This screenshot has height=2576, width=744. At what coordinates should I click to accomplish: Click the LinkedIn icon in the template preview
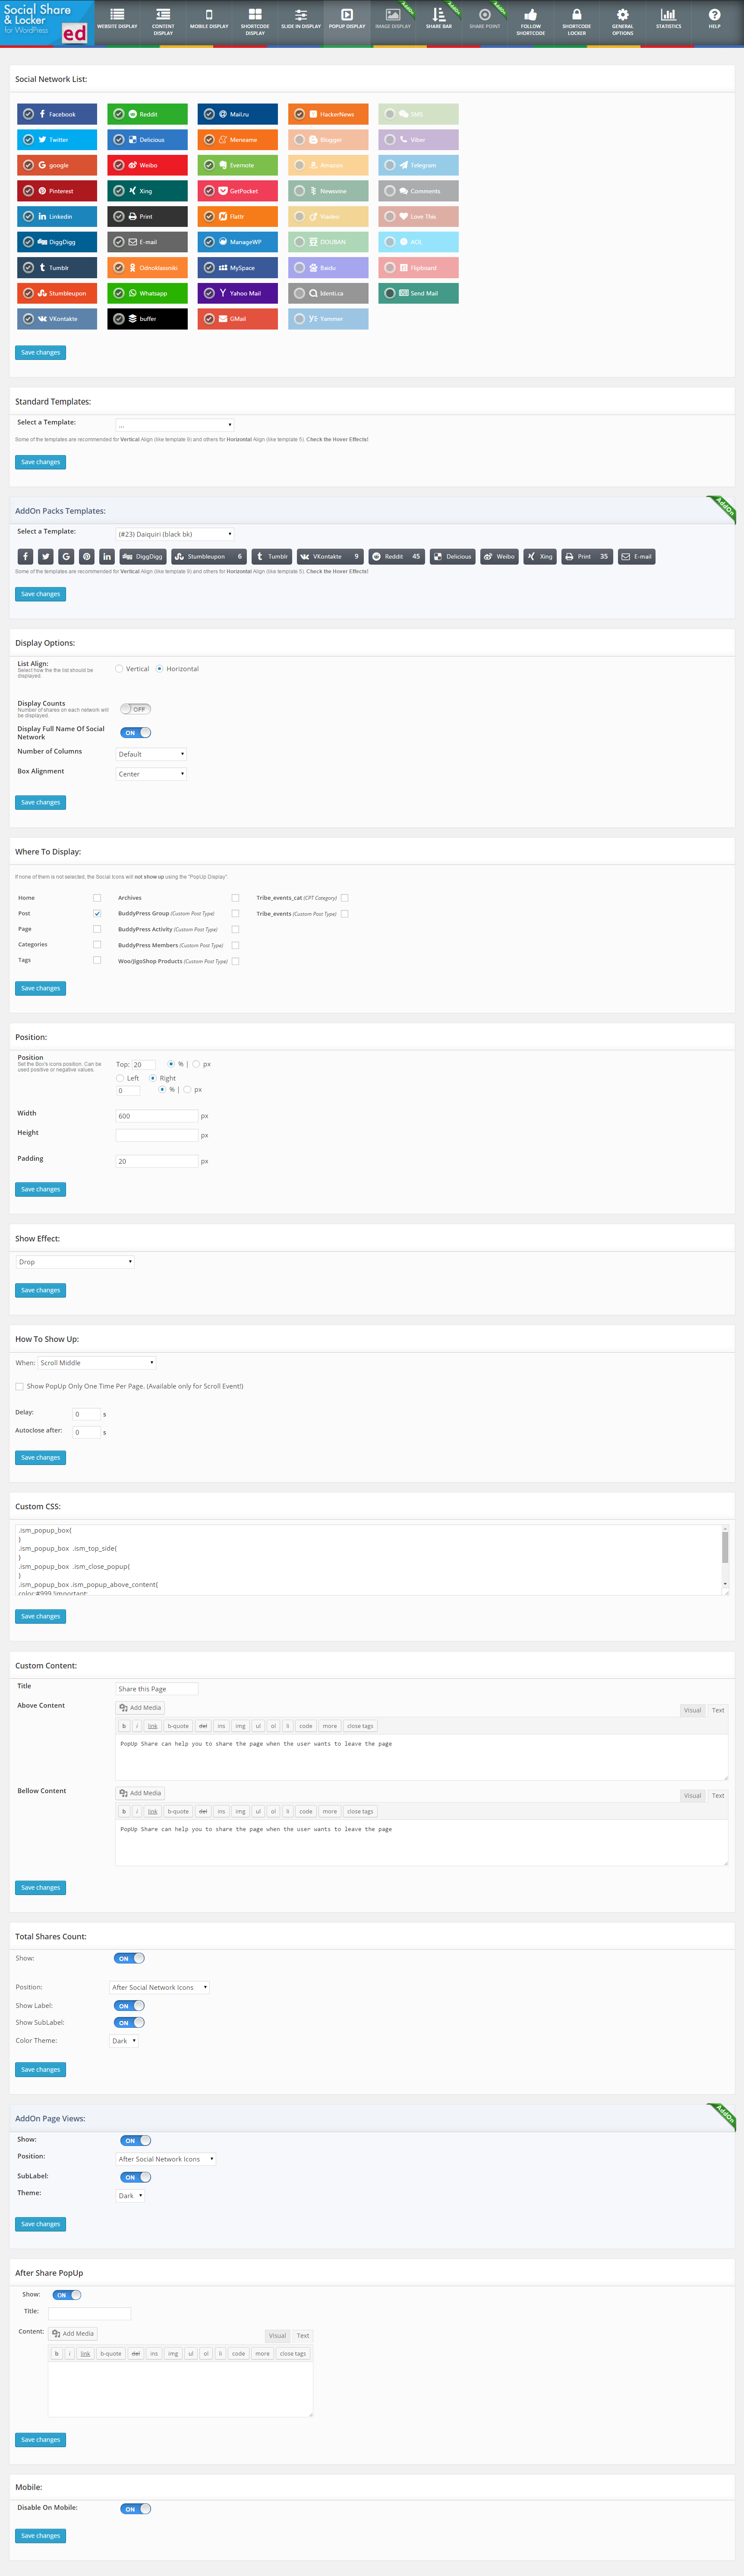tap(106, 556)
